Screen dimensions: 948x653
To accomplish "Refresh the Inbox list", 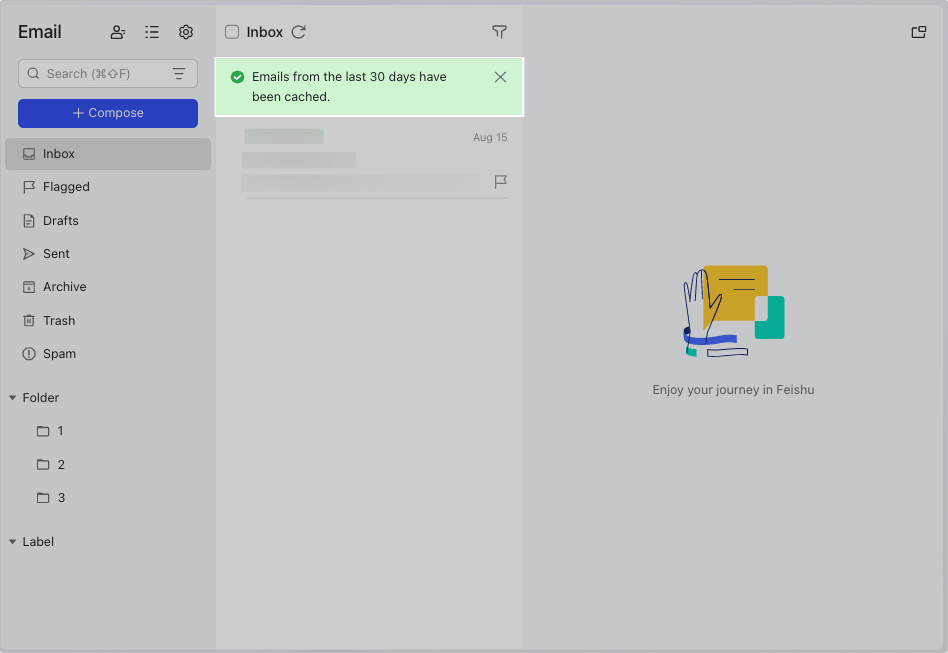I will 299,32.
